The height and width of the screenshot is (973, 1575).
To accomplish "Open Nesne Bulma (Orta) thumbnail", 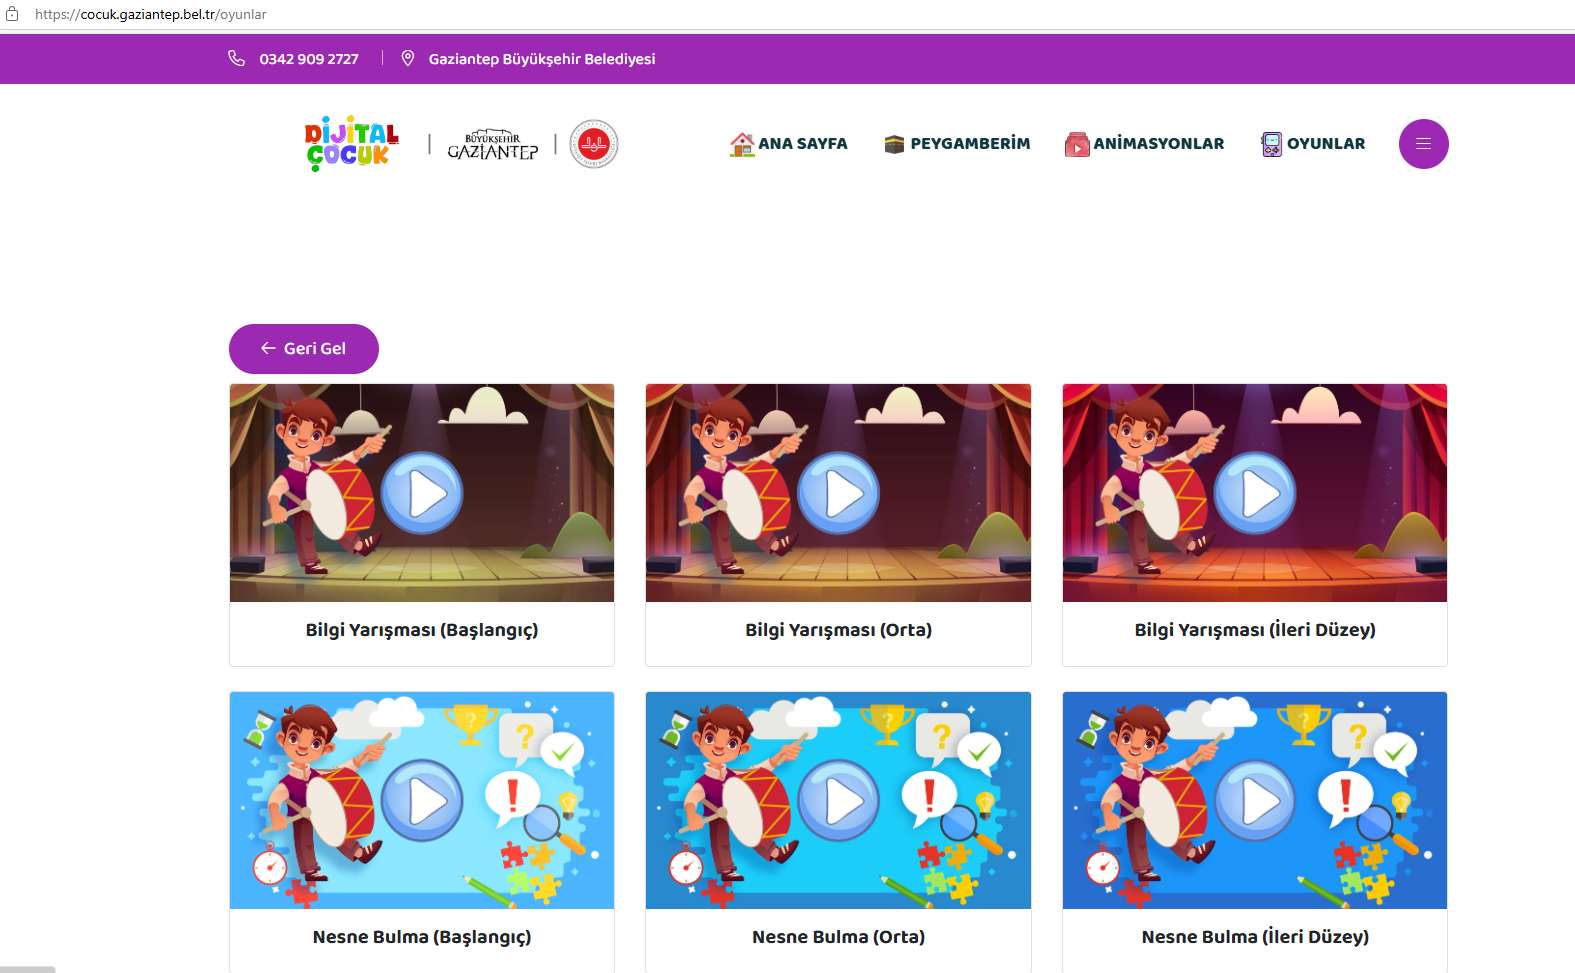I will point(838,800).
